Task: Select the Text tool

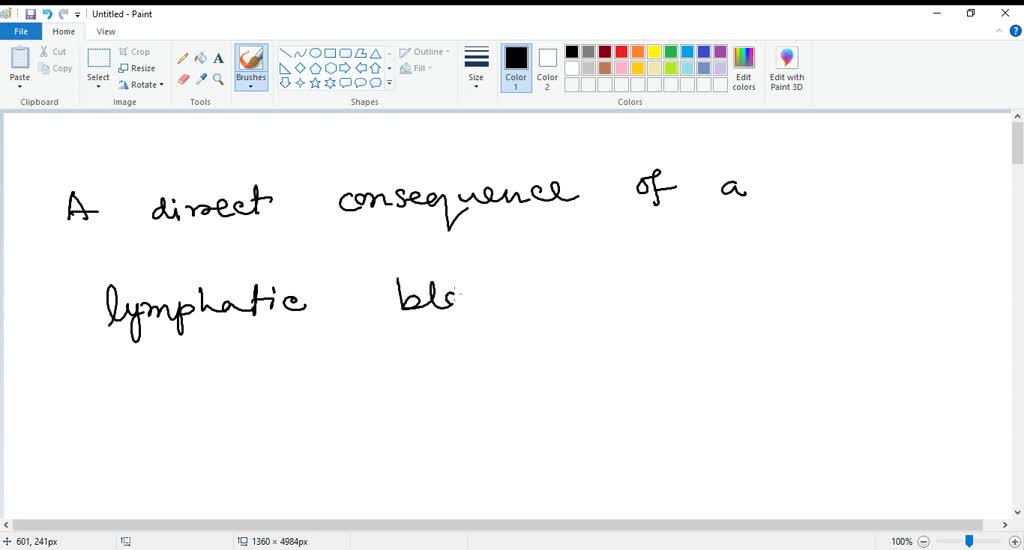Action: (219, 58)
